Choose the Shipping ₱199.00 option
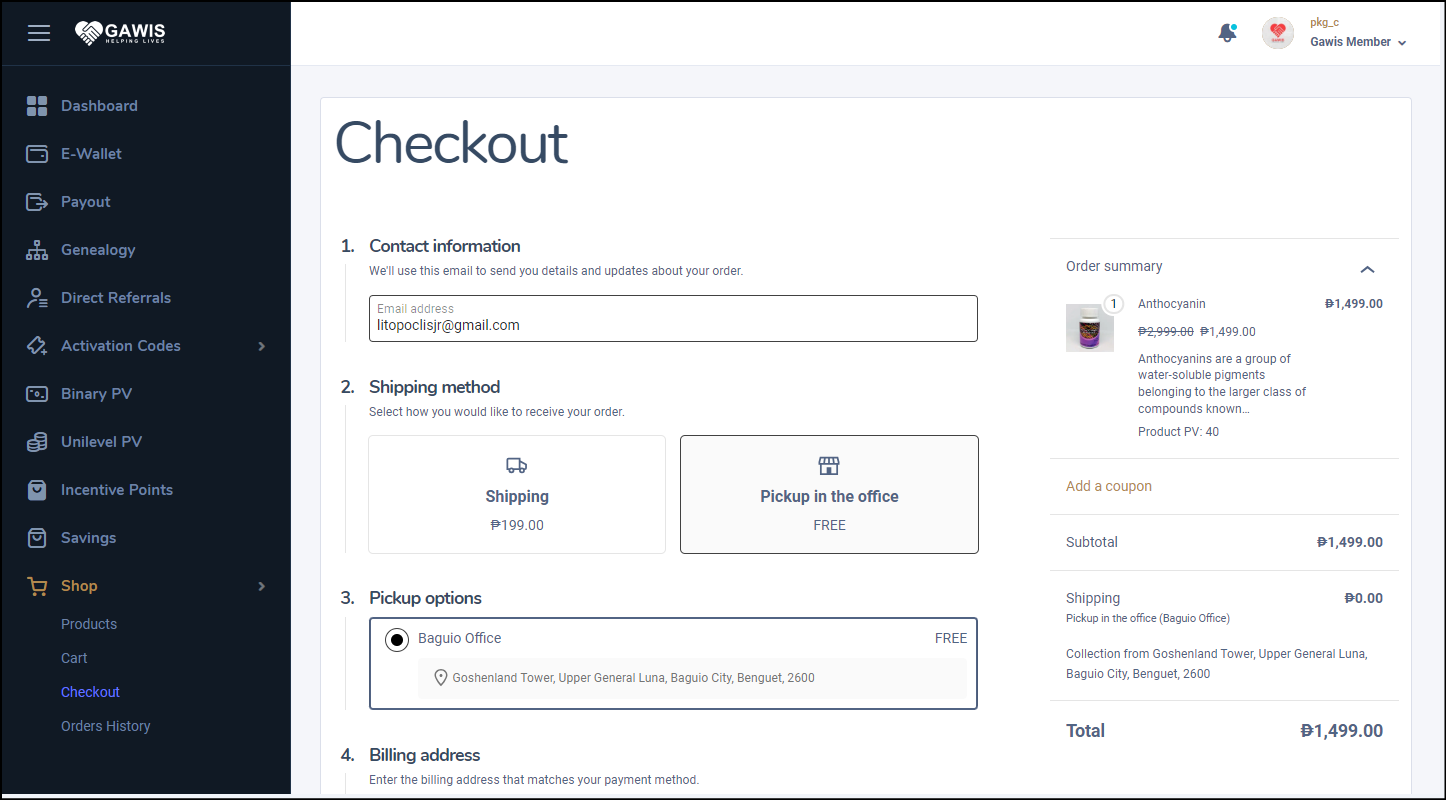This screenshot has height=800, width=1446. tap(516, 494)
